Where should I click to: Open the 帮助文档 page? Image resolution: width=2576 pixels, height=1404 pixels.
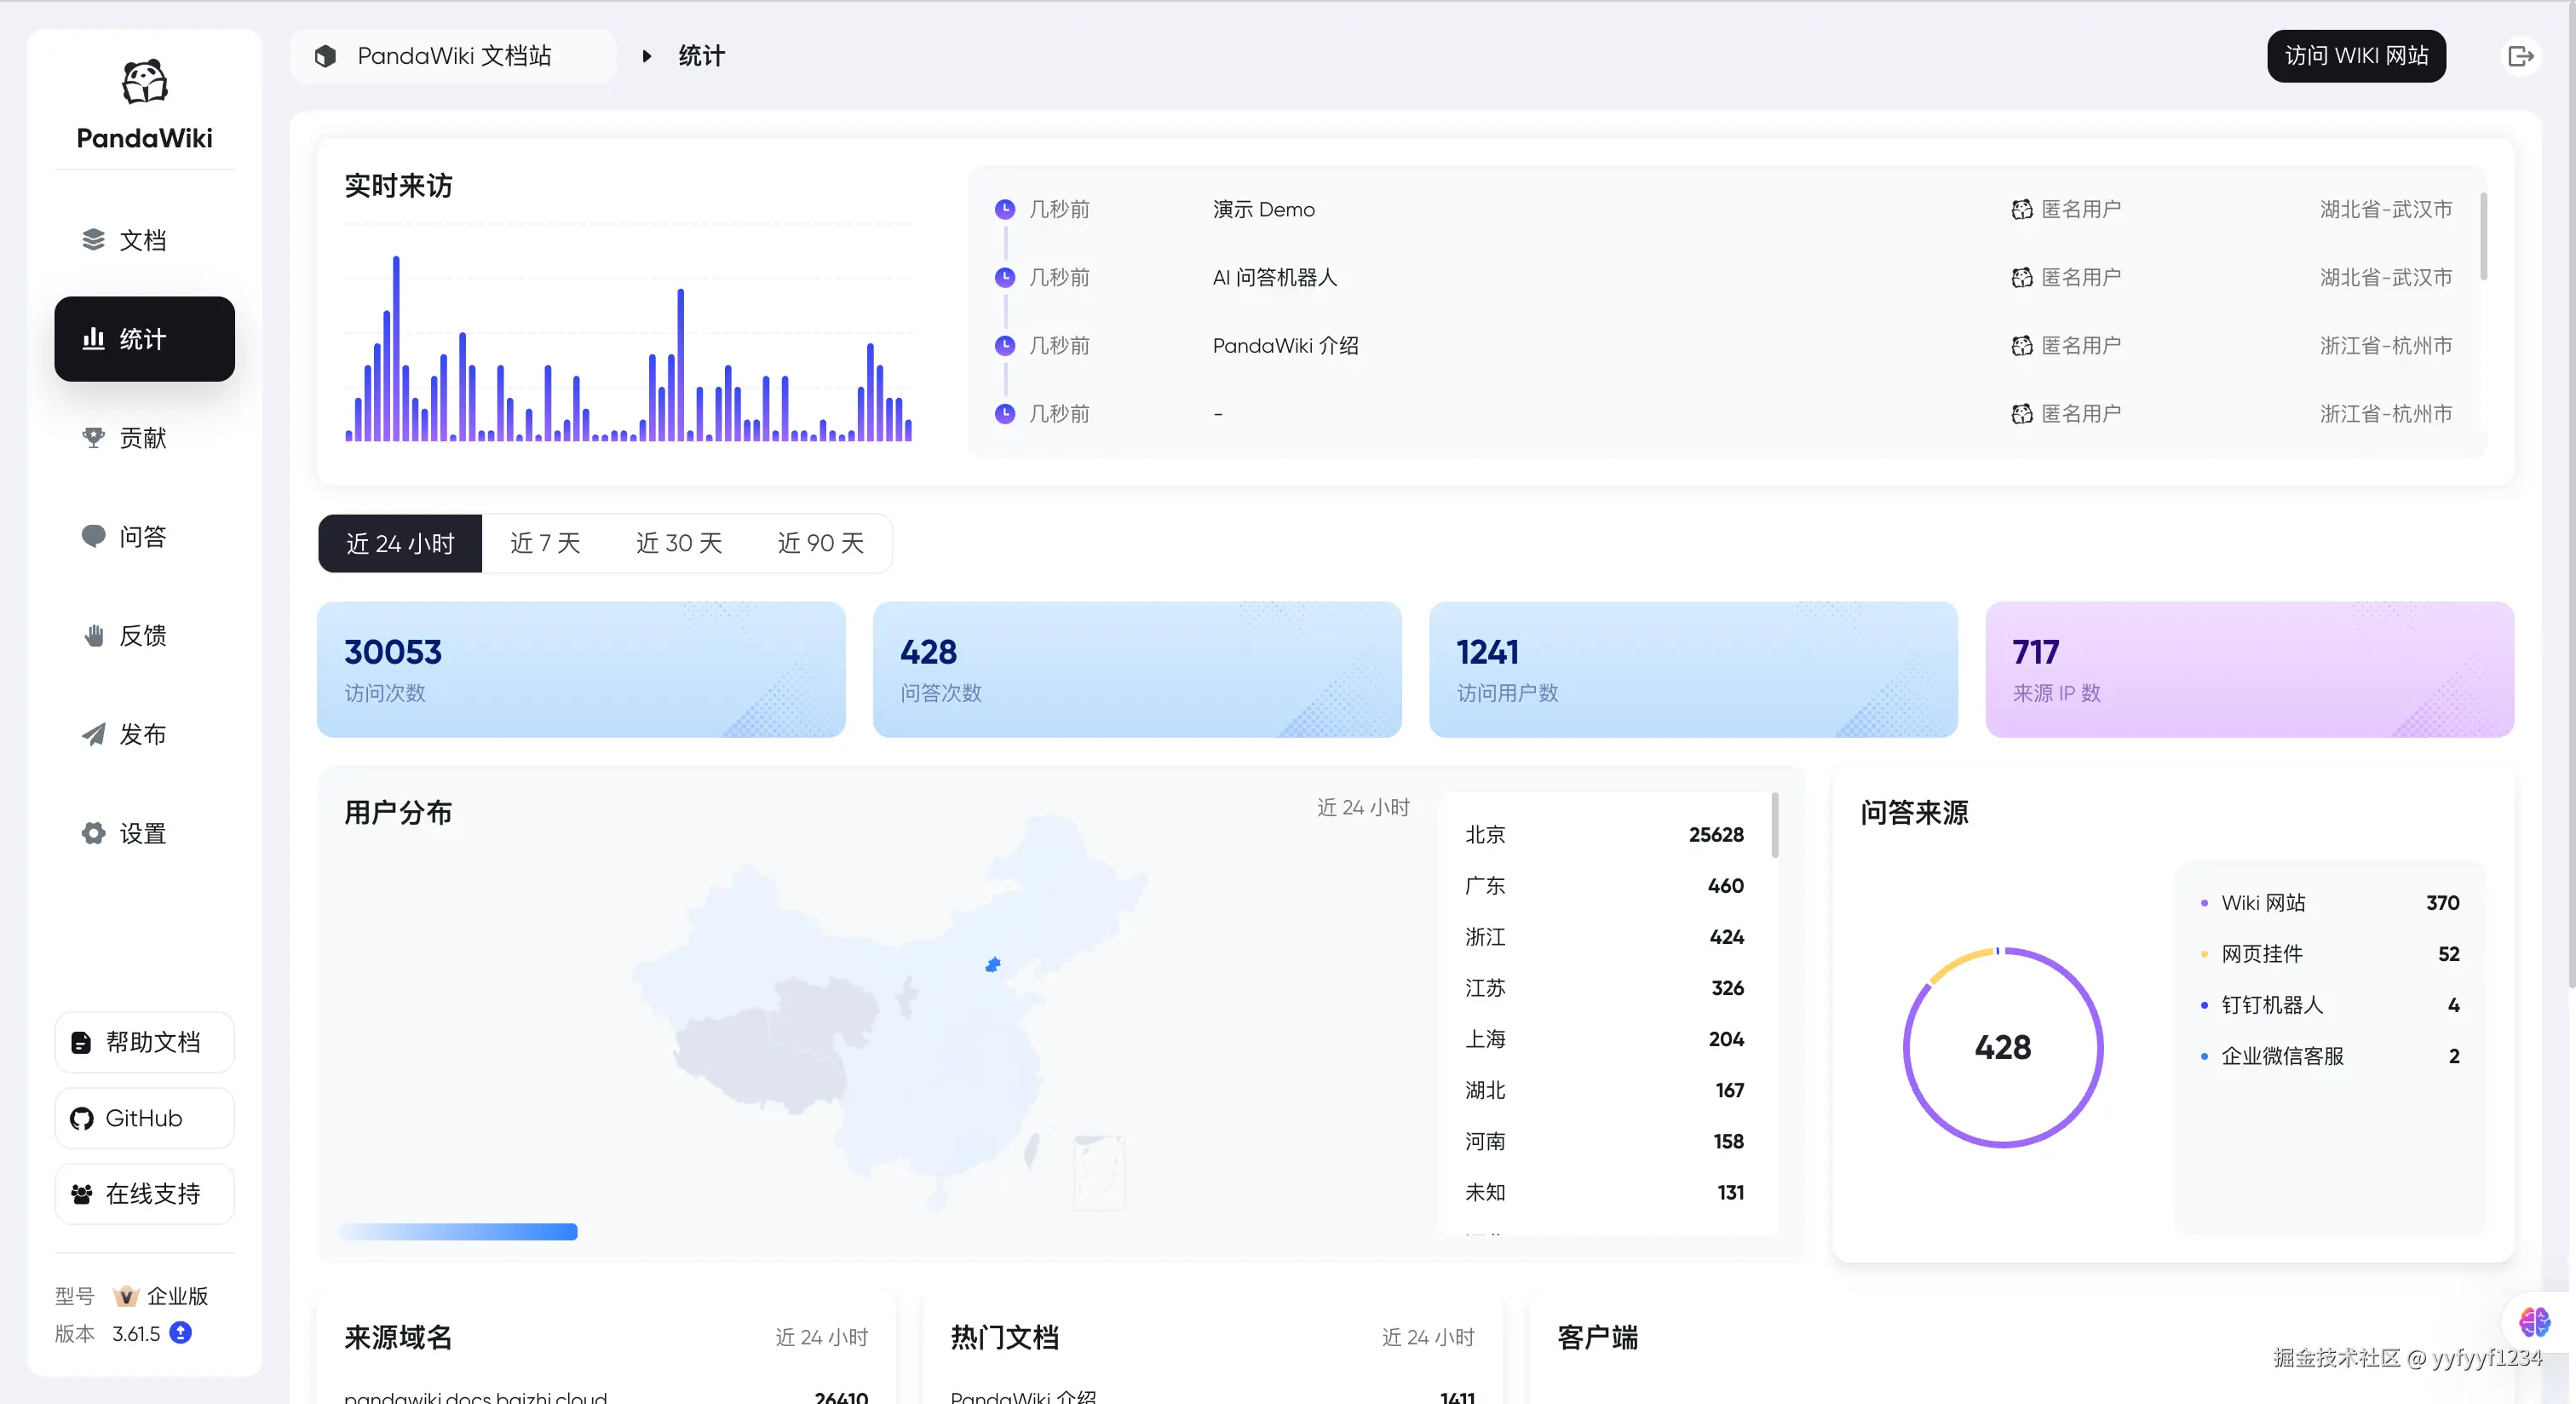tap(144, 1042)
